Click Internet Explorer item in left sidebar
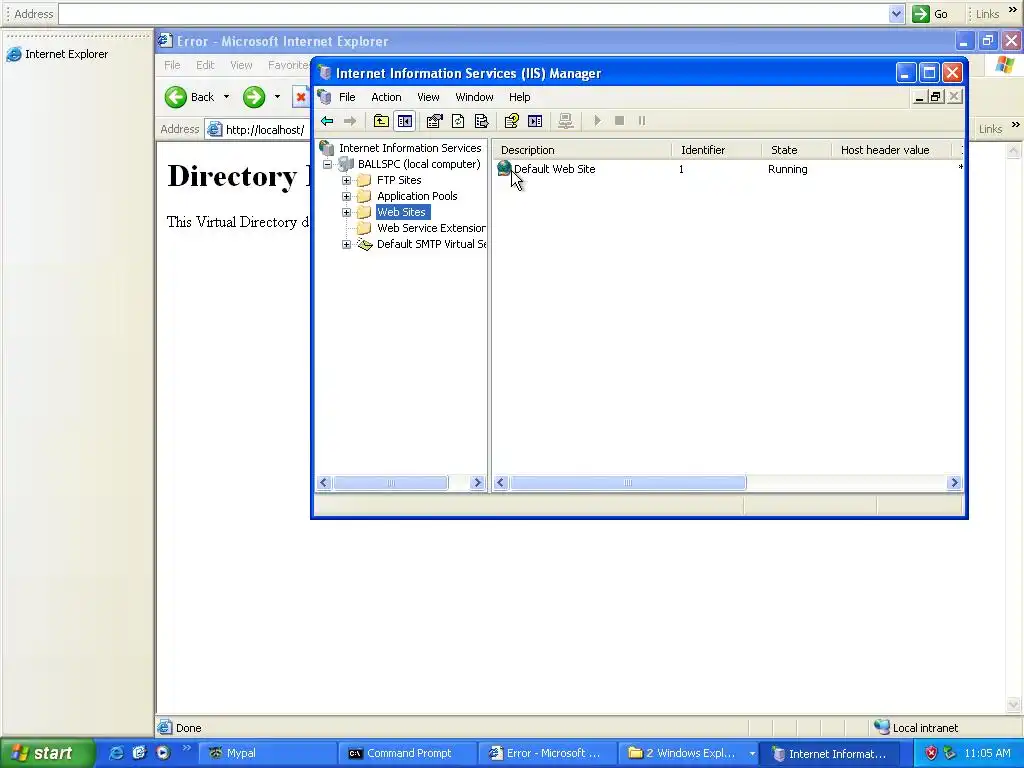This screenshot has height=768, width=1024. tap(57, 54)
